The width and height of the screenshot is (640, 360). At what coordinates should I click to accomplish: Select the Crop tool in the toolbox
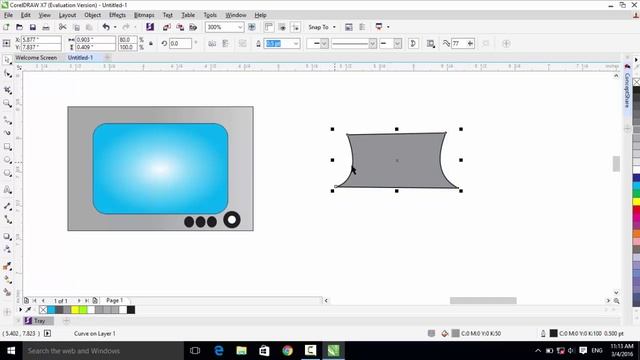coord(7,90)
